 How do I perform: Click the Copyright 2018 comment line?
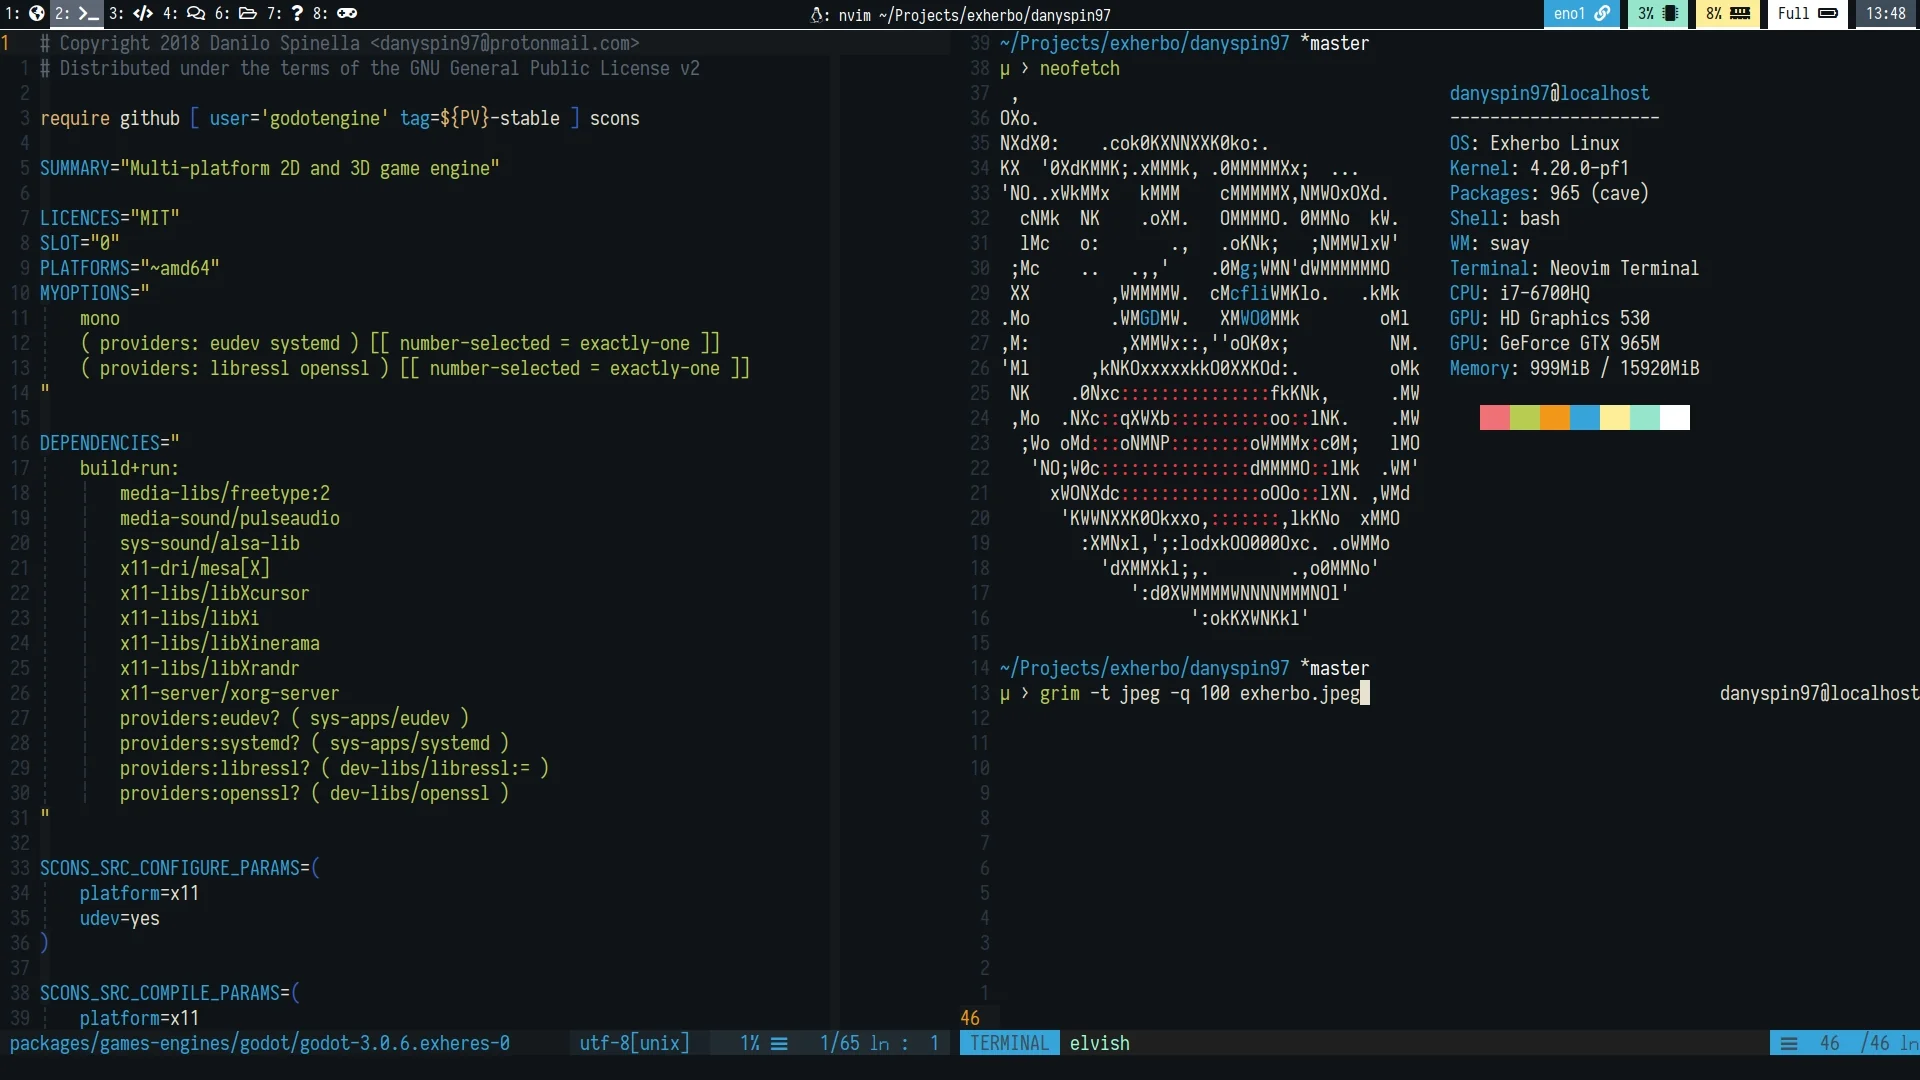[340, 43]
